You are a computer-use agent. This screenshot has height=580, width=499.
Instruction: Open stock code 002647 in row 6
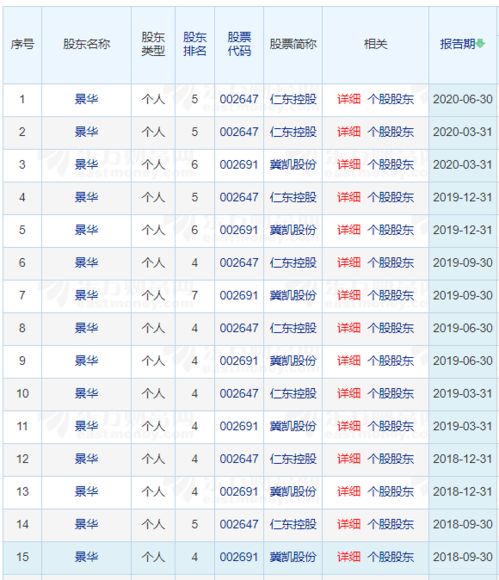(x=239, y=263)
